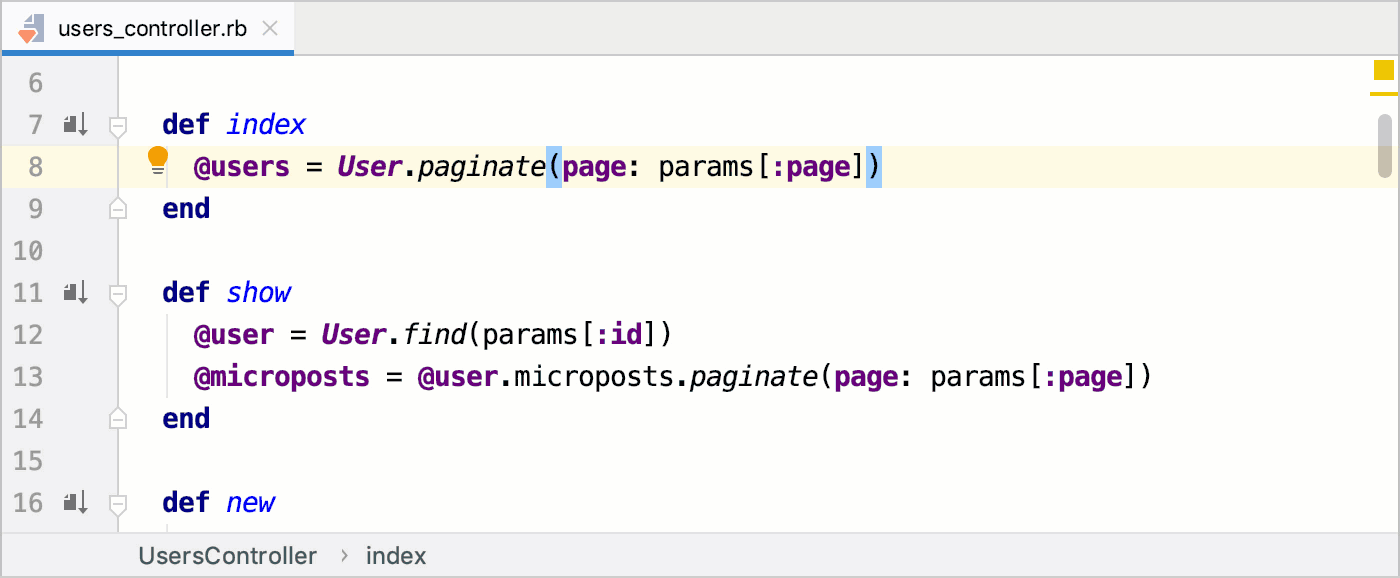Image resolution: width=1400 pixels, height=578 pixels.
Task: Select the users_controller.rb editor tab
Action: tap(150, 27)
